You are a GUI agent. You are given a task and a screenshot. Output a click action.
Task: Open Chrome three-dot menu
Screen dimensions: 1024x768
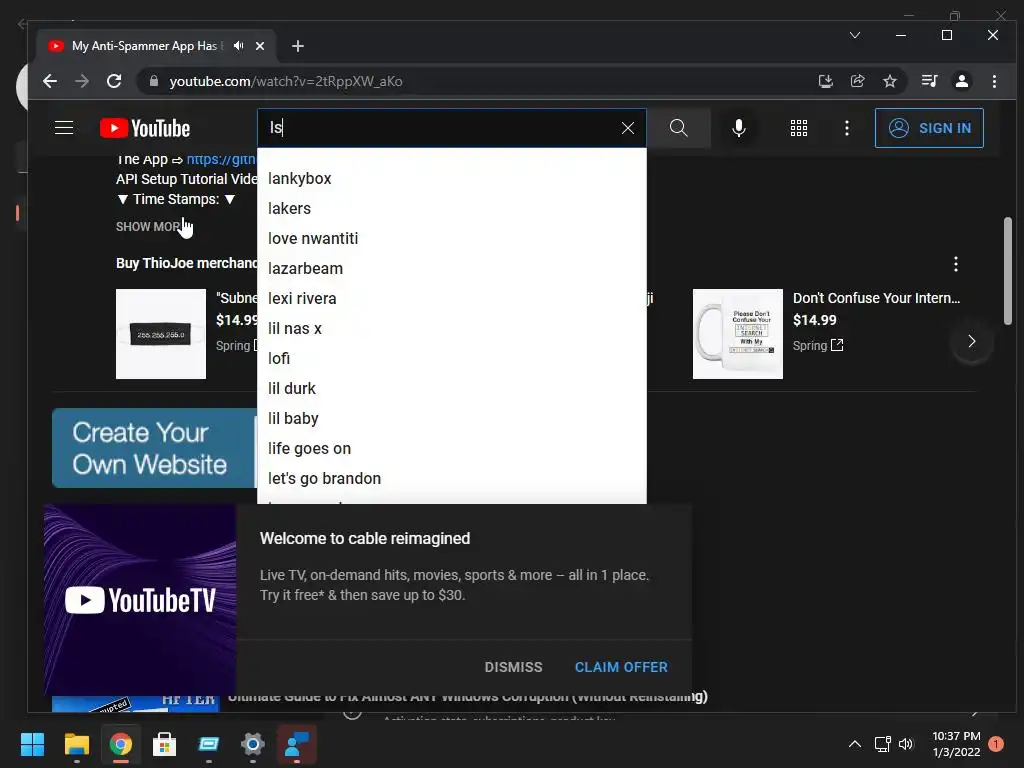994,81
